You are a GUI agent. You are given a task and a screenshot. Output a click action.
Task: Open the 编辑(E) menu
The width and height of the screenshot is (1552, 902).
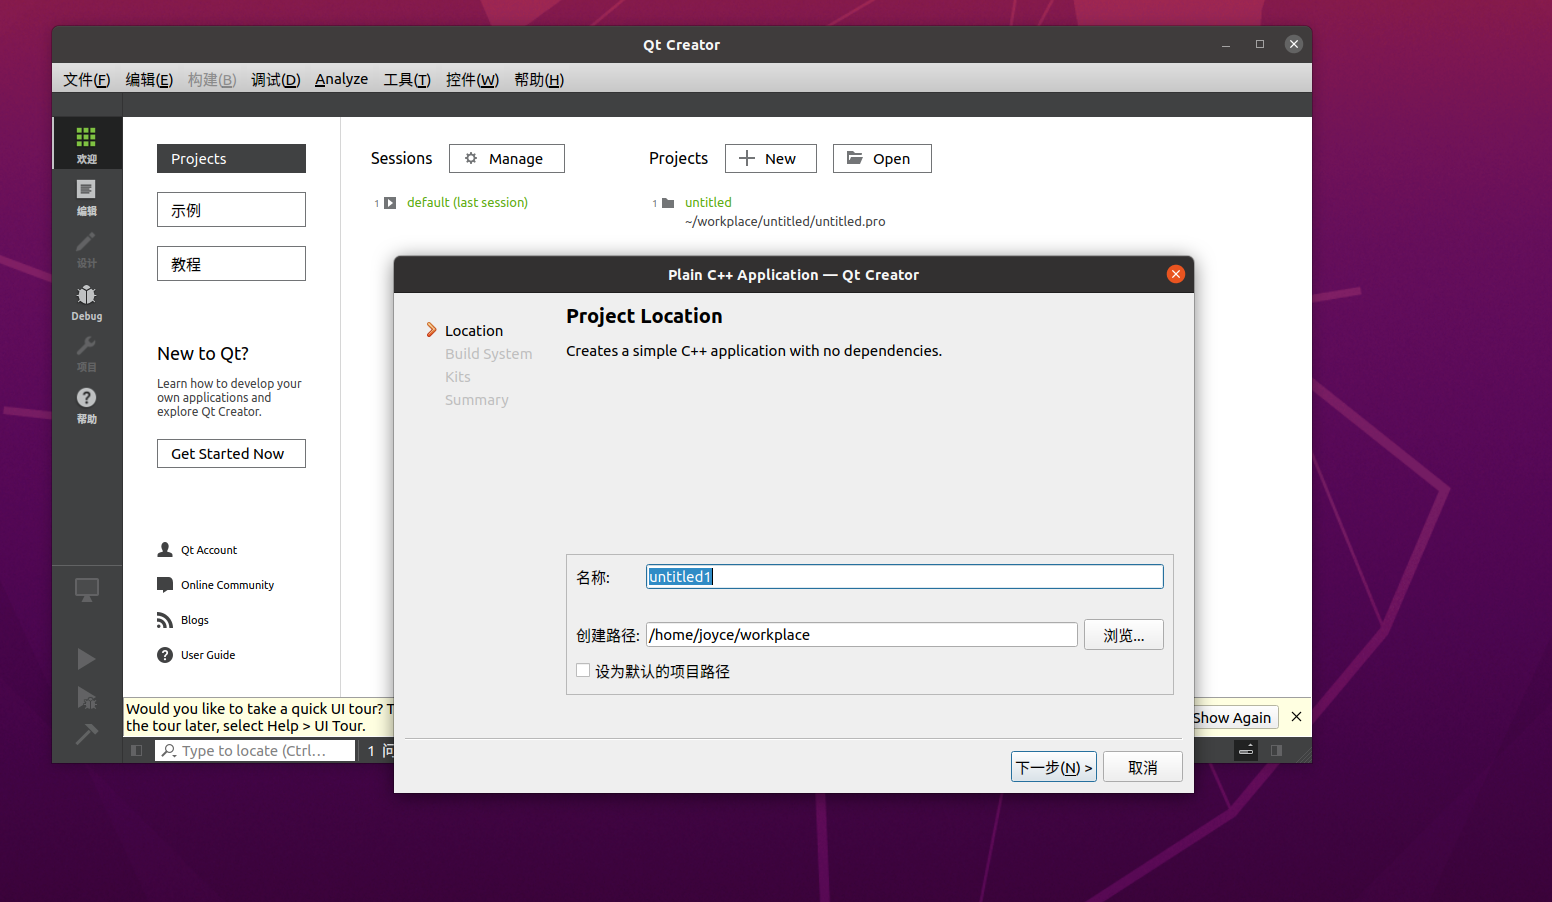click(149, 79)
